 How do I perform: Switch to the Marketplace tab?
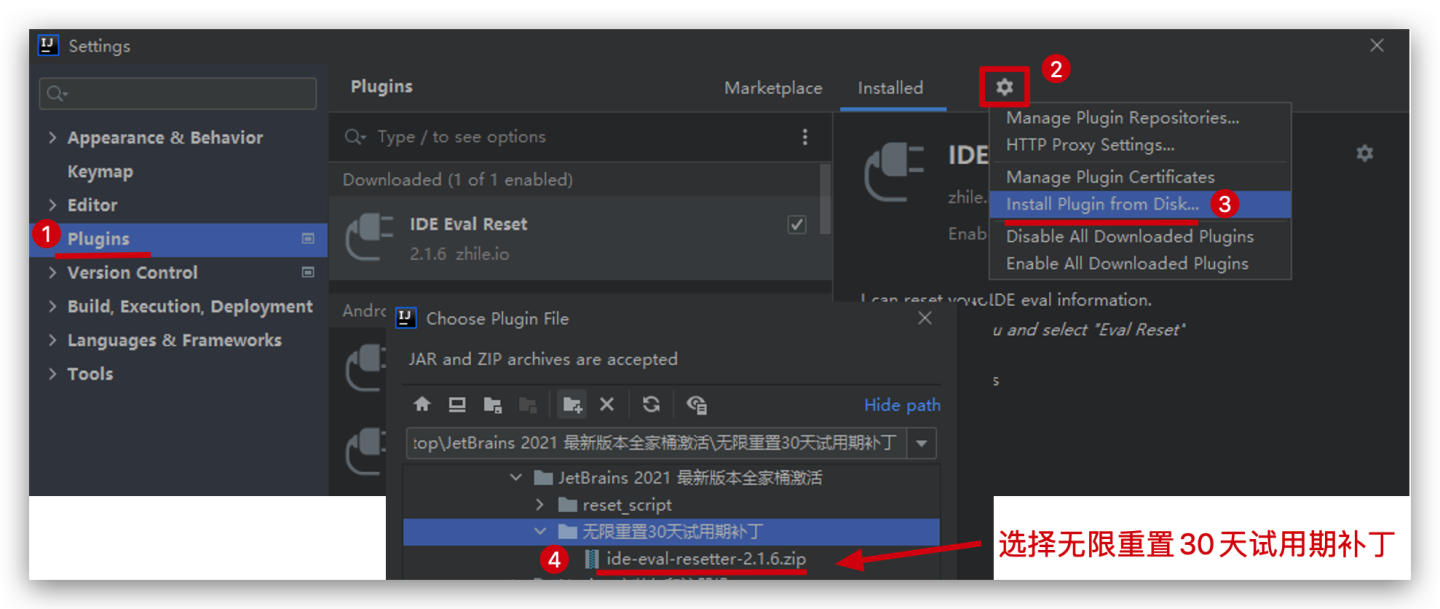click(x=773, y=88)
